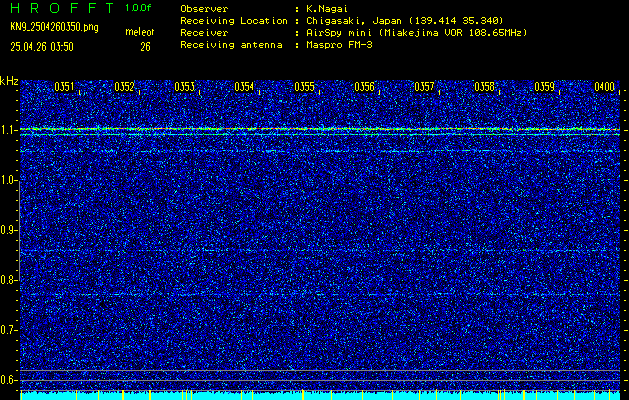Click the date stamp 25.04.26 03:50

pos(42,47)
